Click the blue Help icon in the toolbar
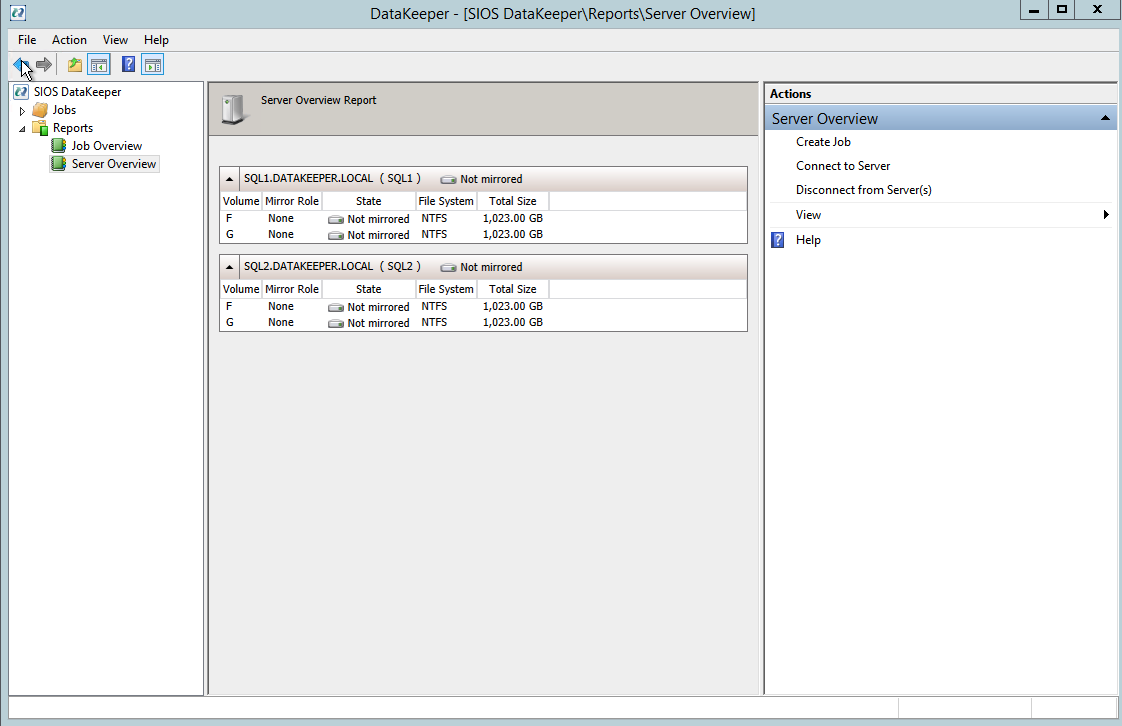1122x726 pixels. 128,65
